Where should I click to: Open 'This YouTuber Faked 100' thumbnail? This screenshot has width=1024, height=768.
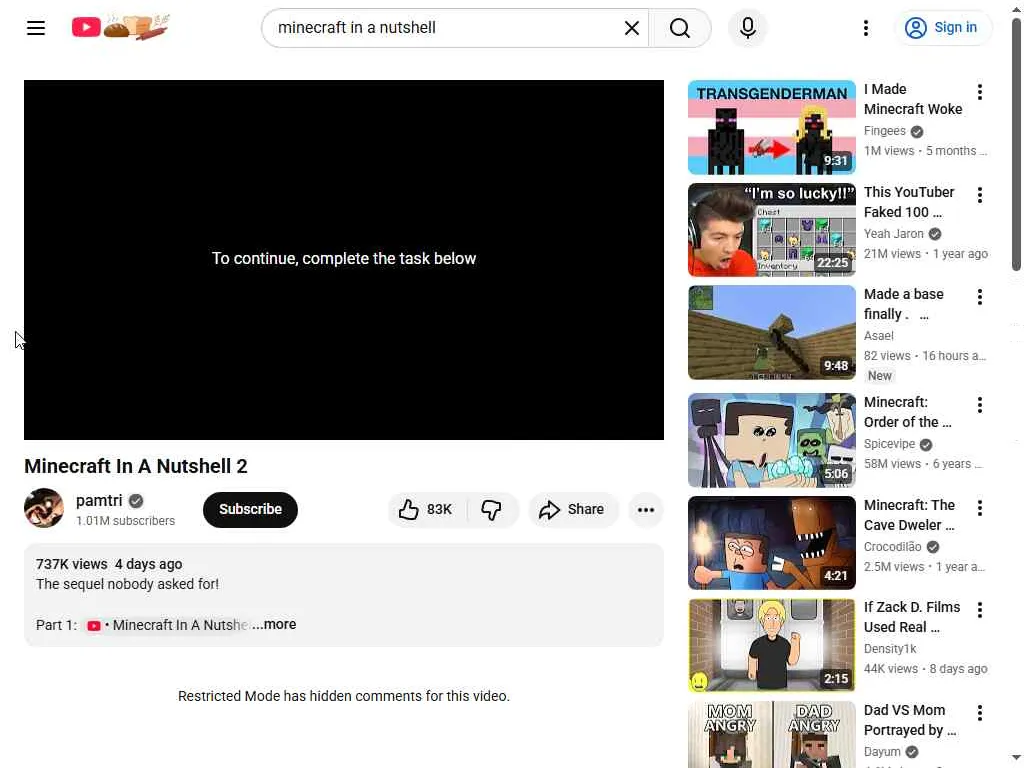tap(771, 230)
